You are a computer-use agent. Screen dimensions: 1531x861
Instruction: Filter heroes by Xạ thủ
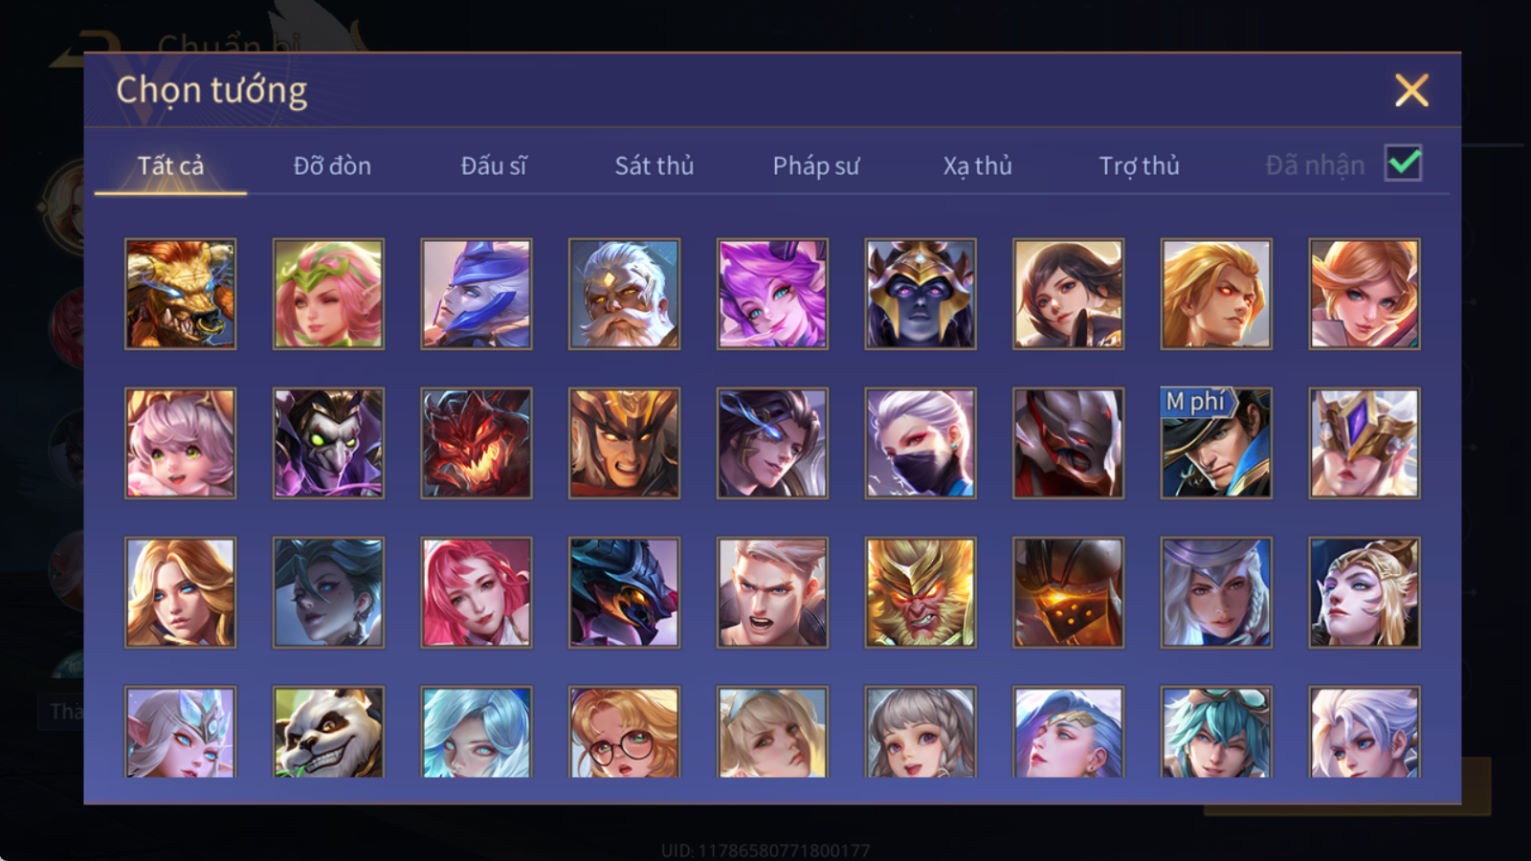977,166
